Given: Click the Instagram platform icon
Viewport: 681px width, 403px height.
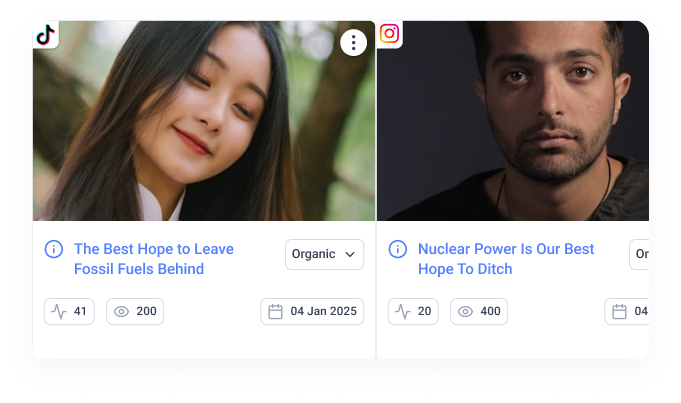Looking at the screenshot, I should (x=390, y=34).
